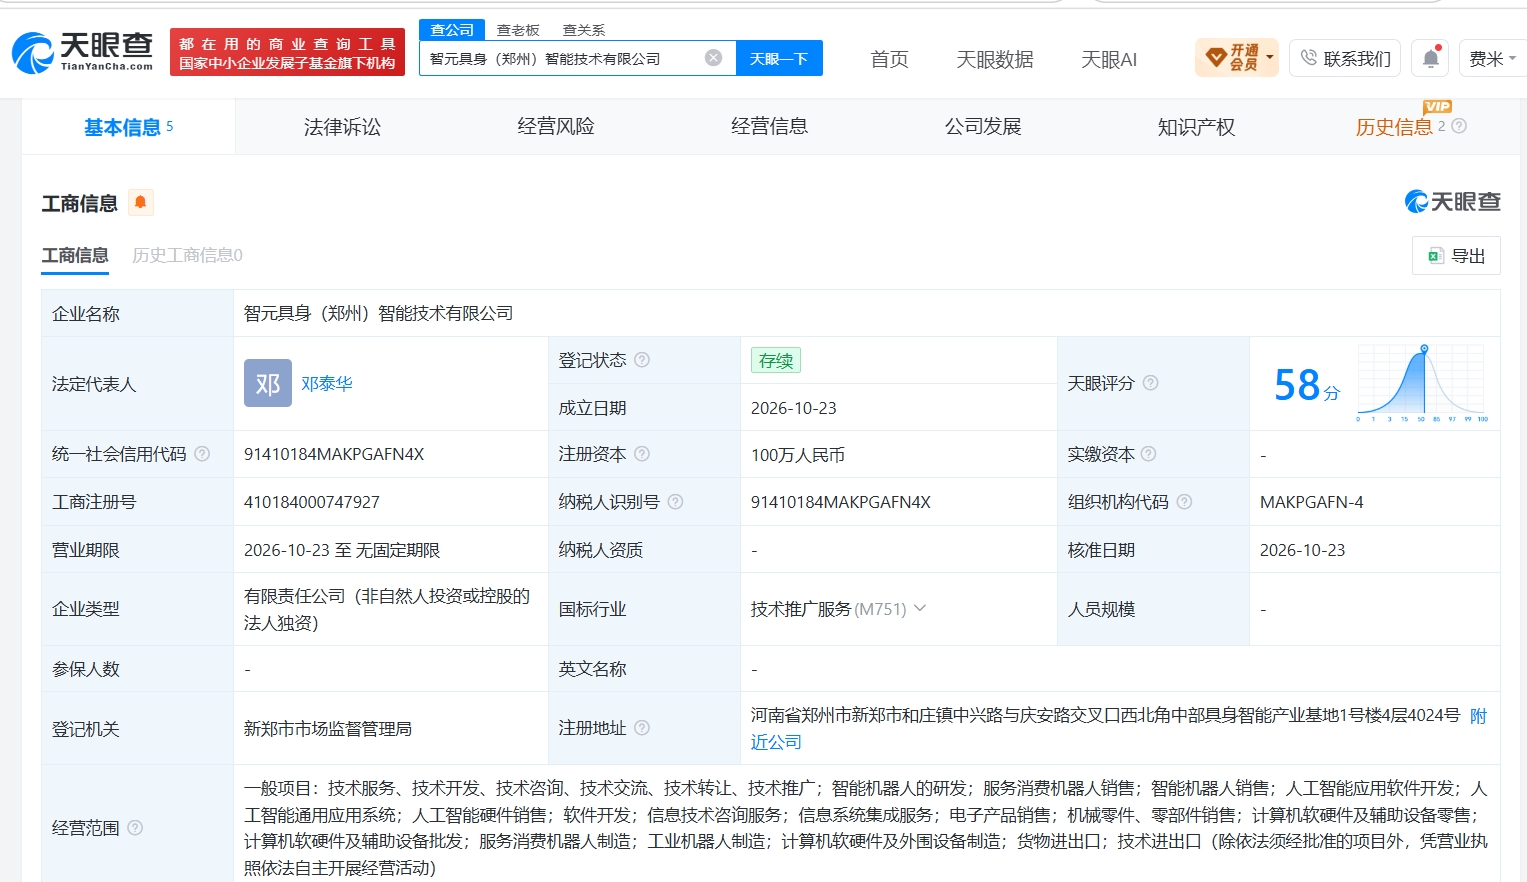
Task: Click the 天眼评分 distribution chart
Action: tap(1422, 383)
